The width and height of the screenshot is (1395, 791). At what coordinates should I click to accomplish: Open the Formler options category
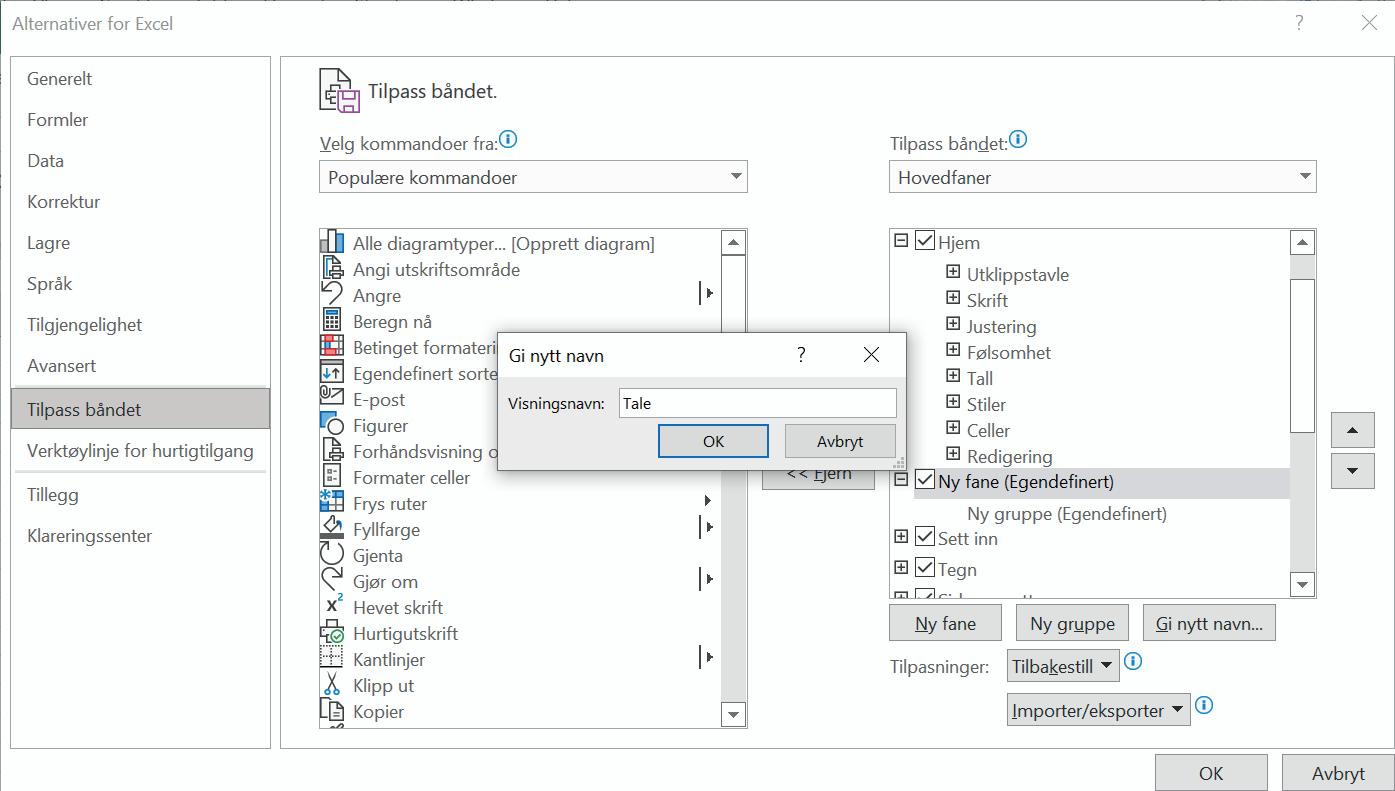(x=58, y=120)
